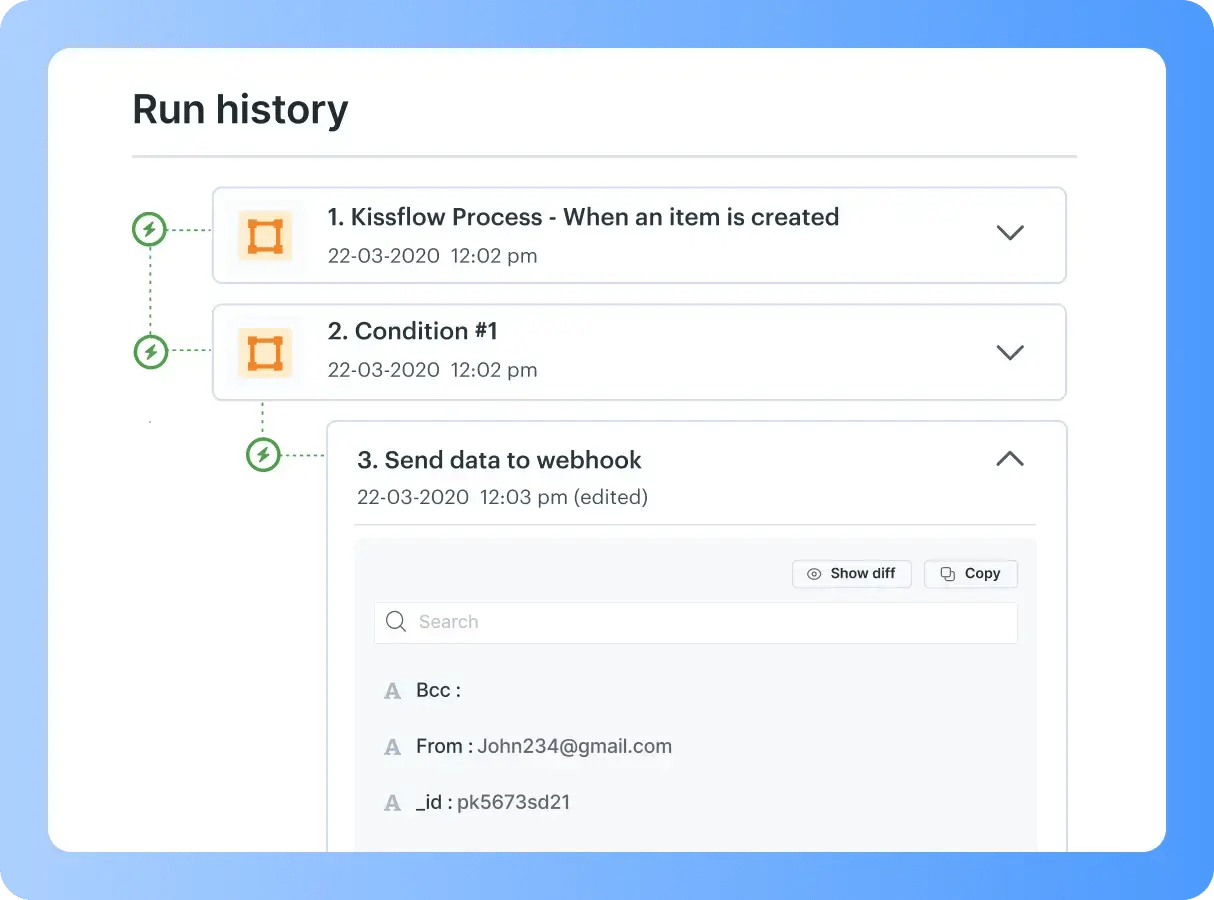Click the orange Kissflow Process app icon in step 1
The width and height of the screenshot is (1214, 900).
[265, 236]
